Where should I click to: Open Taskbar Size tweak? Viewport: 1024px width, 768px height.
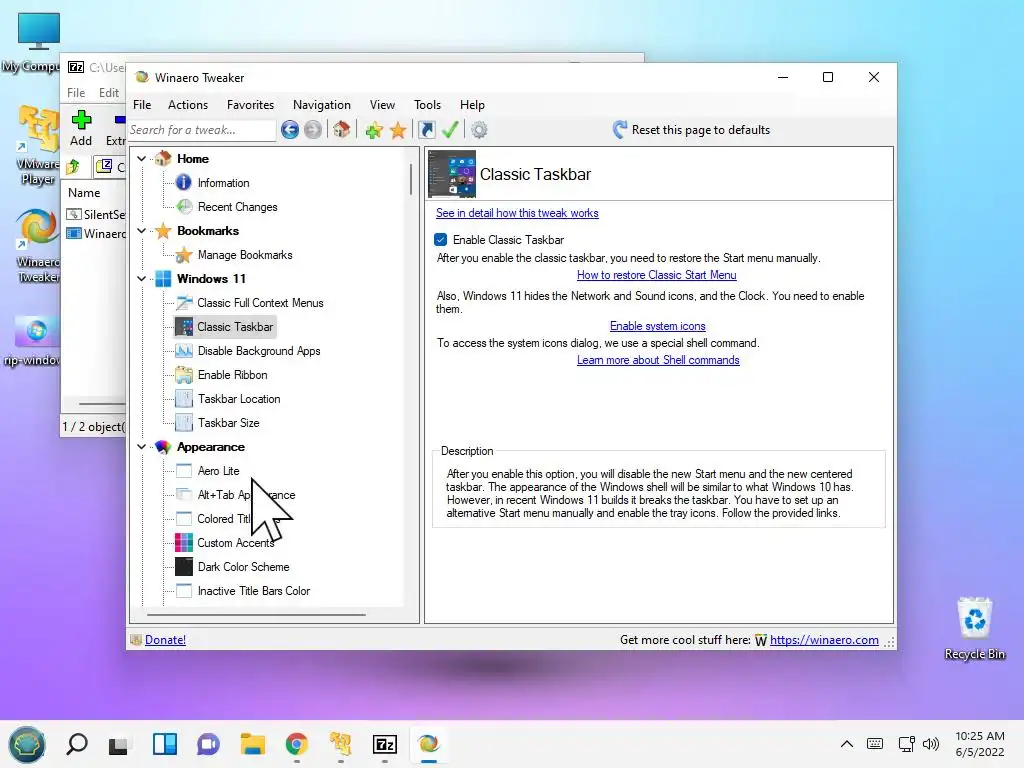click(229, 423)
